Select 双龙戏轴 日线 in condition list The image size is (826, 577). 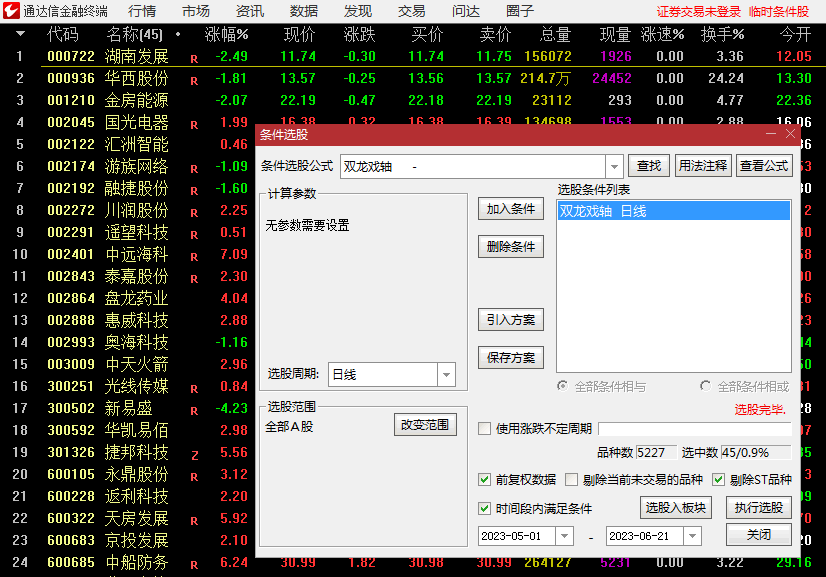[x=674, y=211]
